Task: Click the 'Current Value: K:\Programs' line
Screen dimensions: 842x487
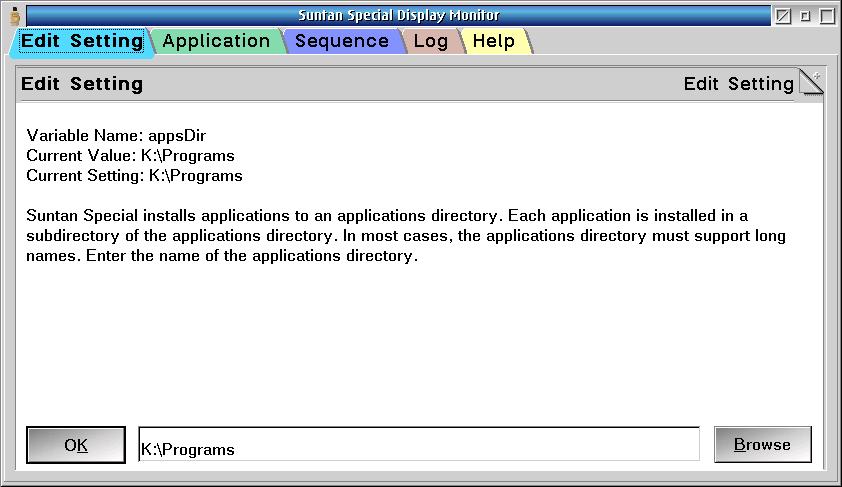Action: [130, 156]
